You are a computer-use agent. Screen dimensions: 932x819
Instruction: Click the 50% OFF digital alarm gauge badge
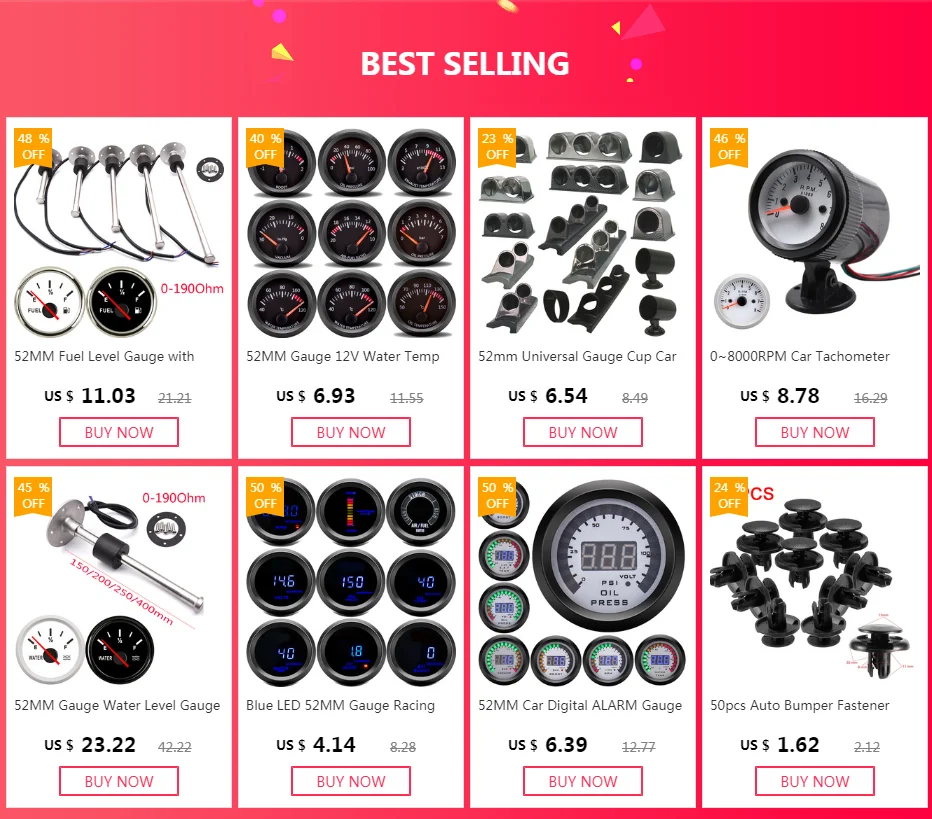pos(497,496)
